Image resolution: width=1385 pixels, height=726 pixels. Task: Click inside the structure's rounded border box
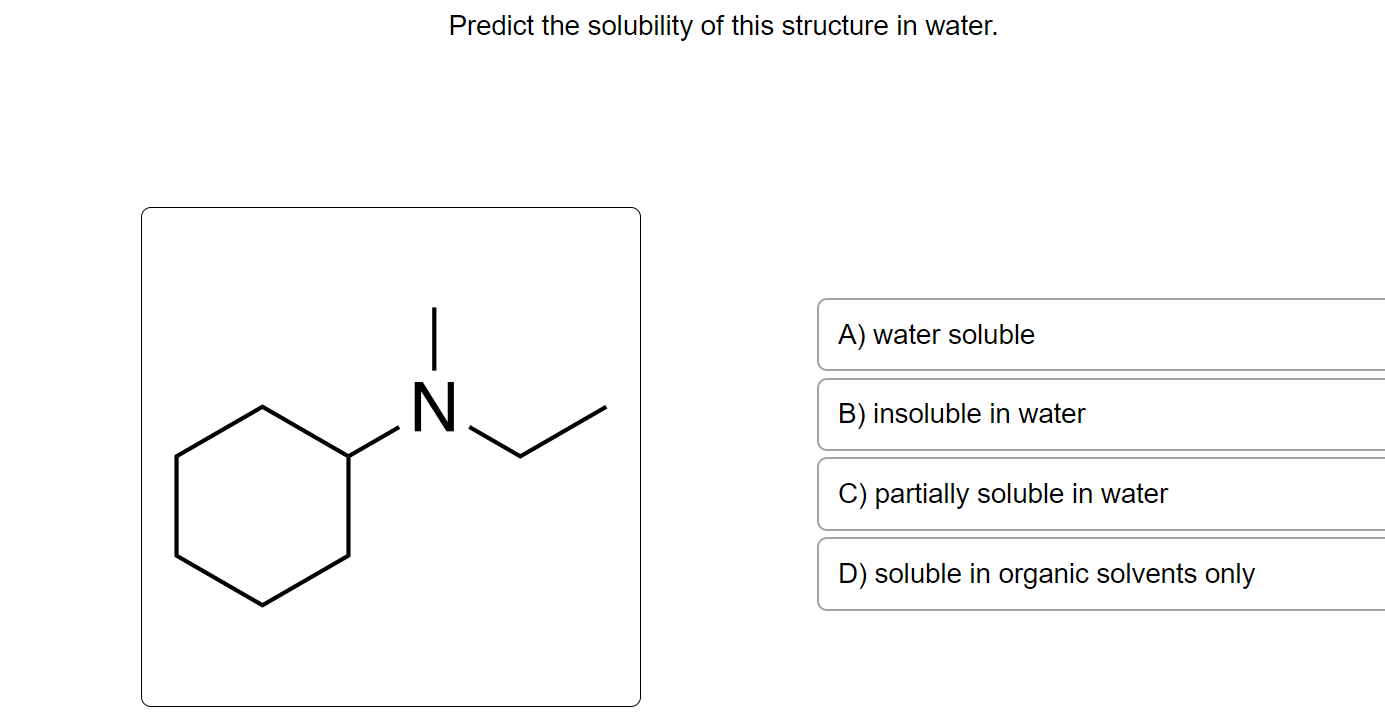[390, 640]
